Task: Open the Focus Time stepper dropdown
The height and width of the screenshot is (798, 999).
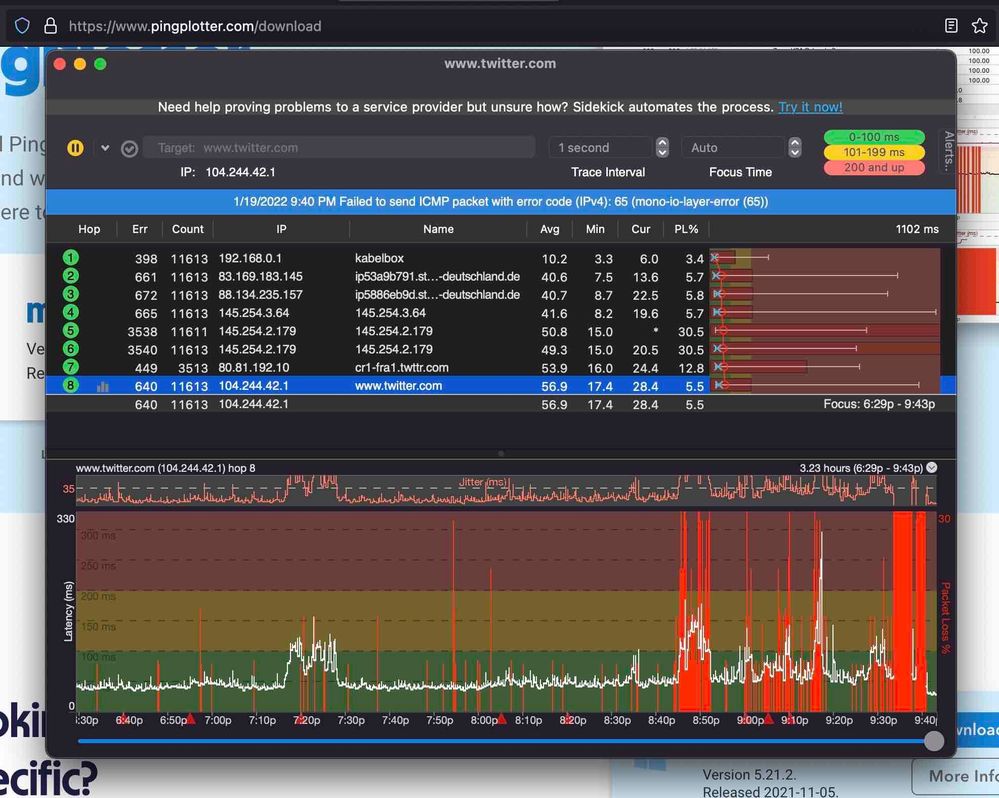Action: point(795,148)
